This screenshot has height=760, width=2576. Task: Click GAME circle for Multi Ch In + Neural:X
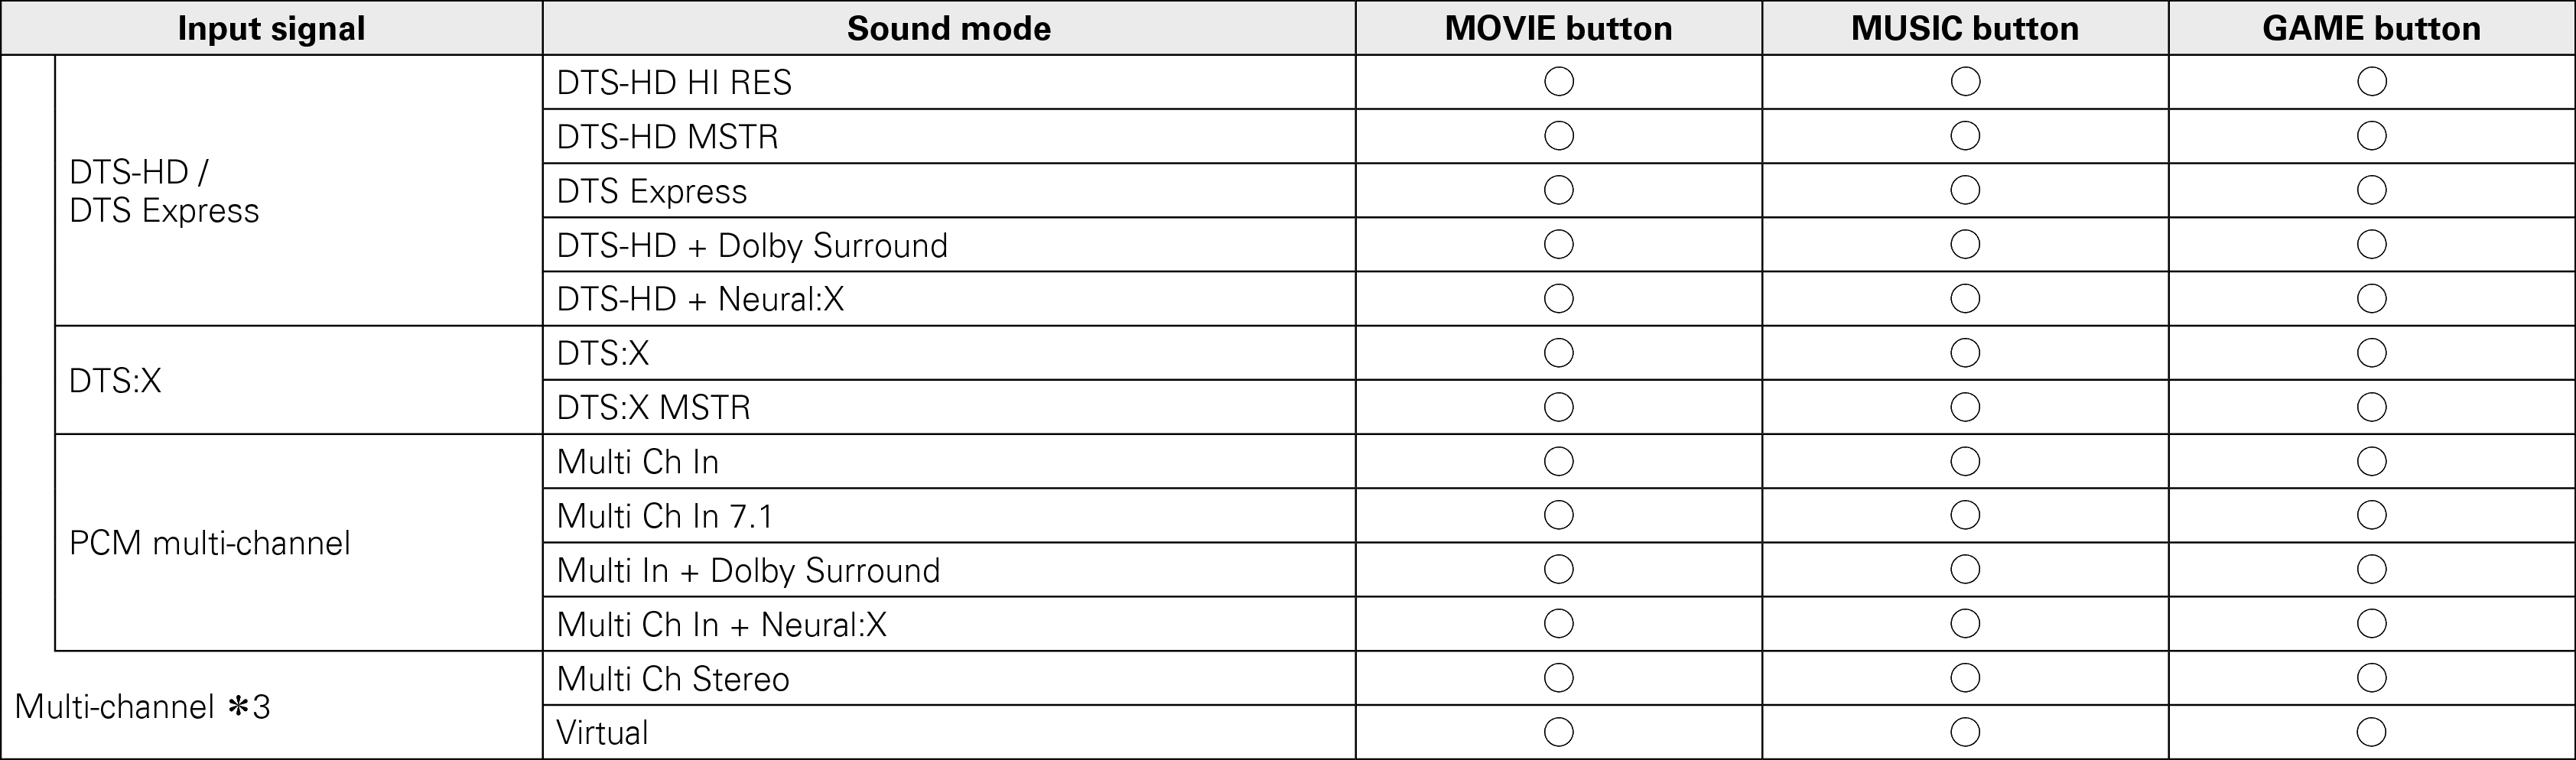pos(2371,624)
